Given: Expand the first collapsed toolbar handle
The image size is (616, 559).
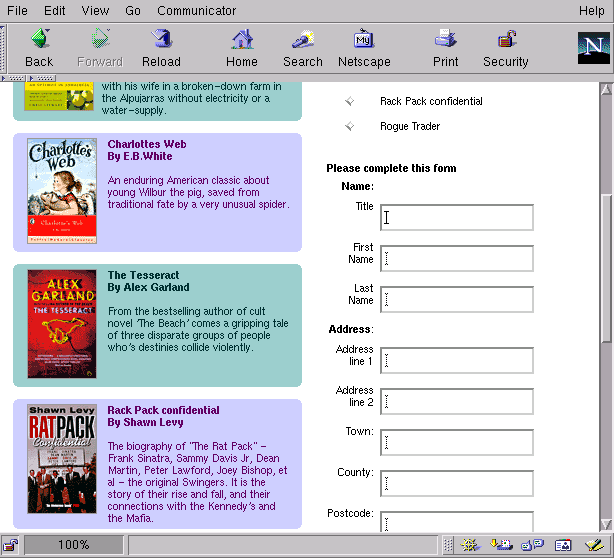Looking at the screenshot, I should point(14,78).
